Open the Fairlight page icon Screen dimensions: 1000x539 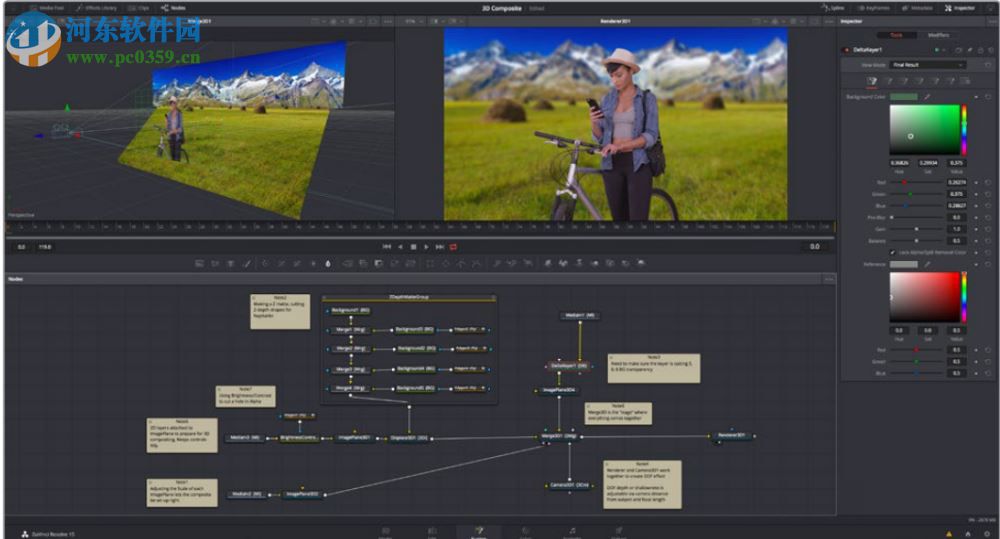(572, 531)
